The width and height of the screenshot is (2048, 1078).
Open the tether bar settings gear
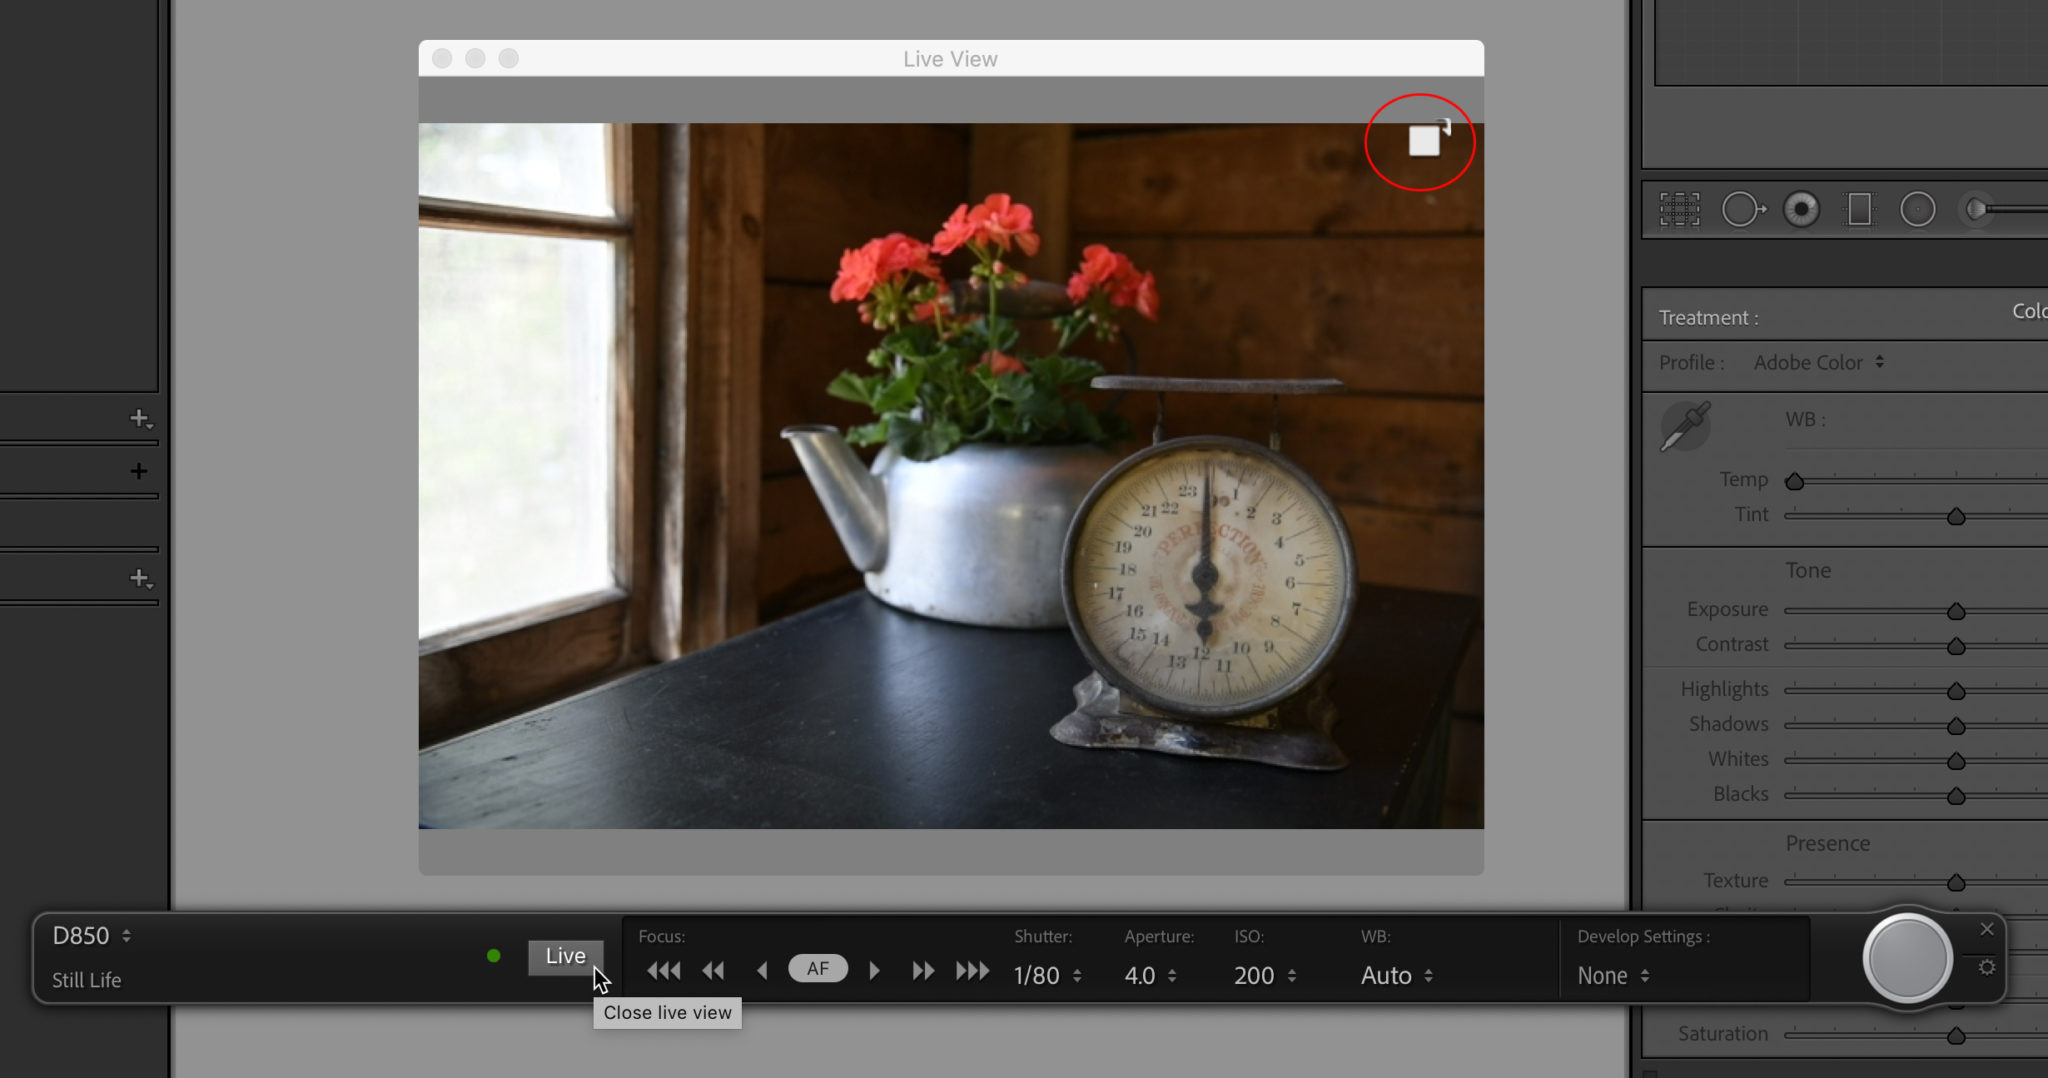pos(1987,966)
